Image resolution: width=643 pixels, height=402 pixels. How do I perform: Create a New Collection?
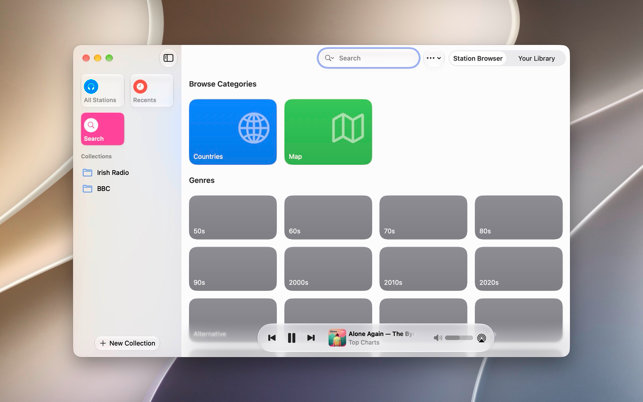(128, 343)
